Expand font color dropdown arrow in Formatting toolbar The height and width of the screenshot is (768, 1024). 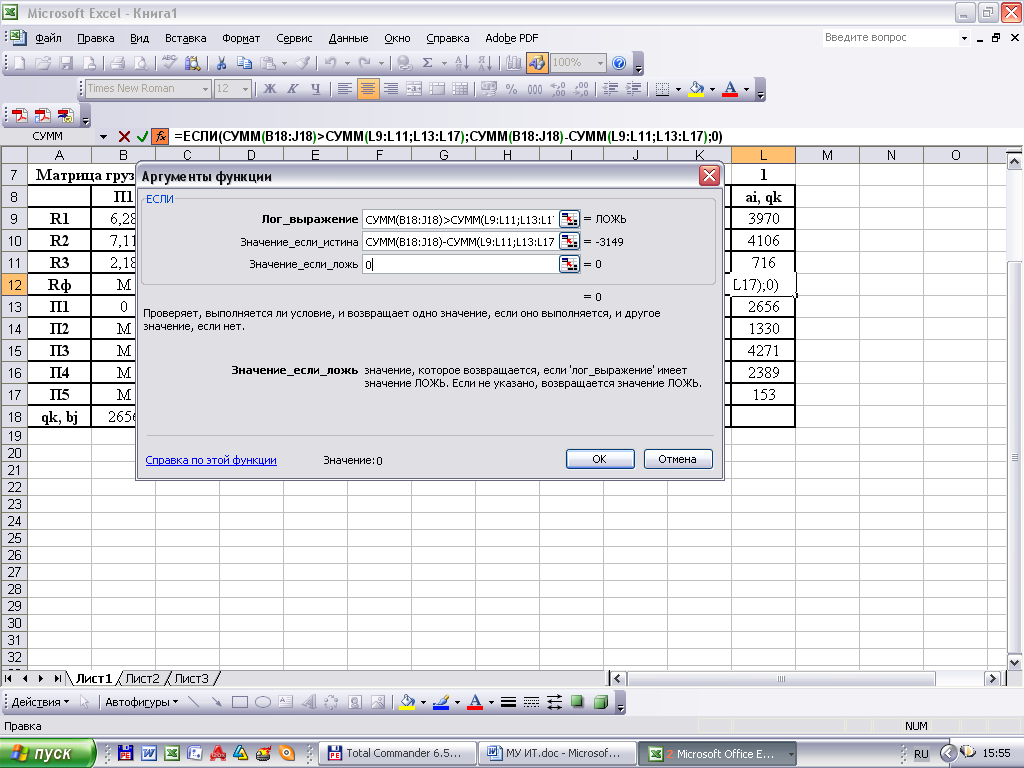[746, 89]
